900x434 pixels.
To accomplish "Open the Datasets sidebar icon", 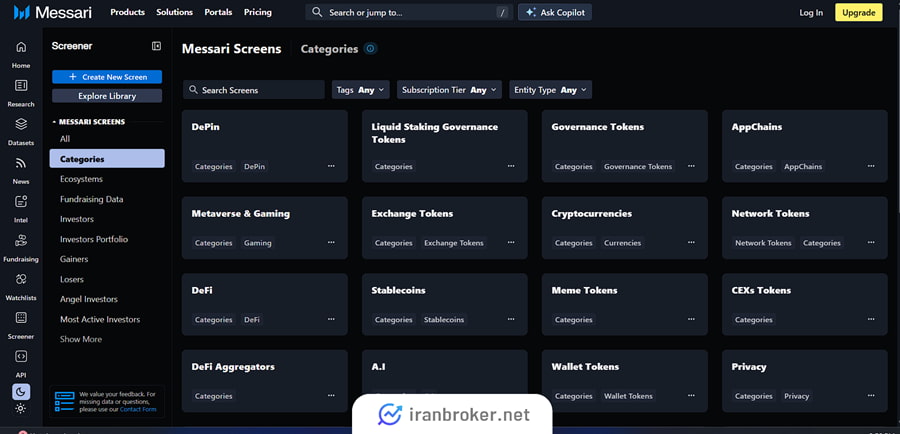I will (21, 124).
